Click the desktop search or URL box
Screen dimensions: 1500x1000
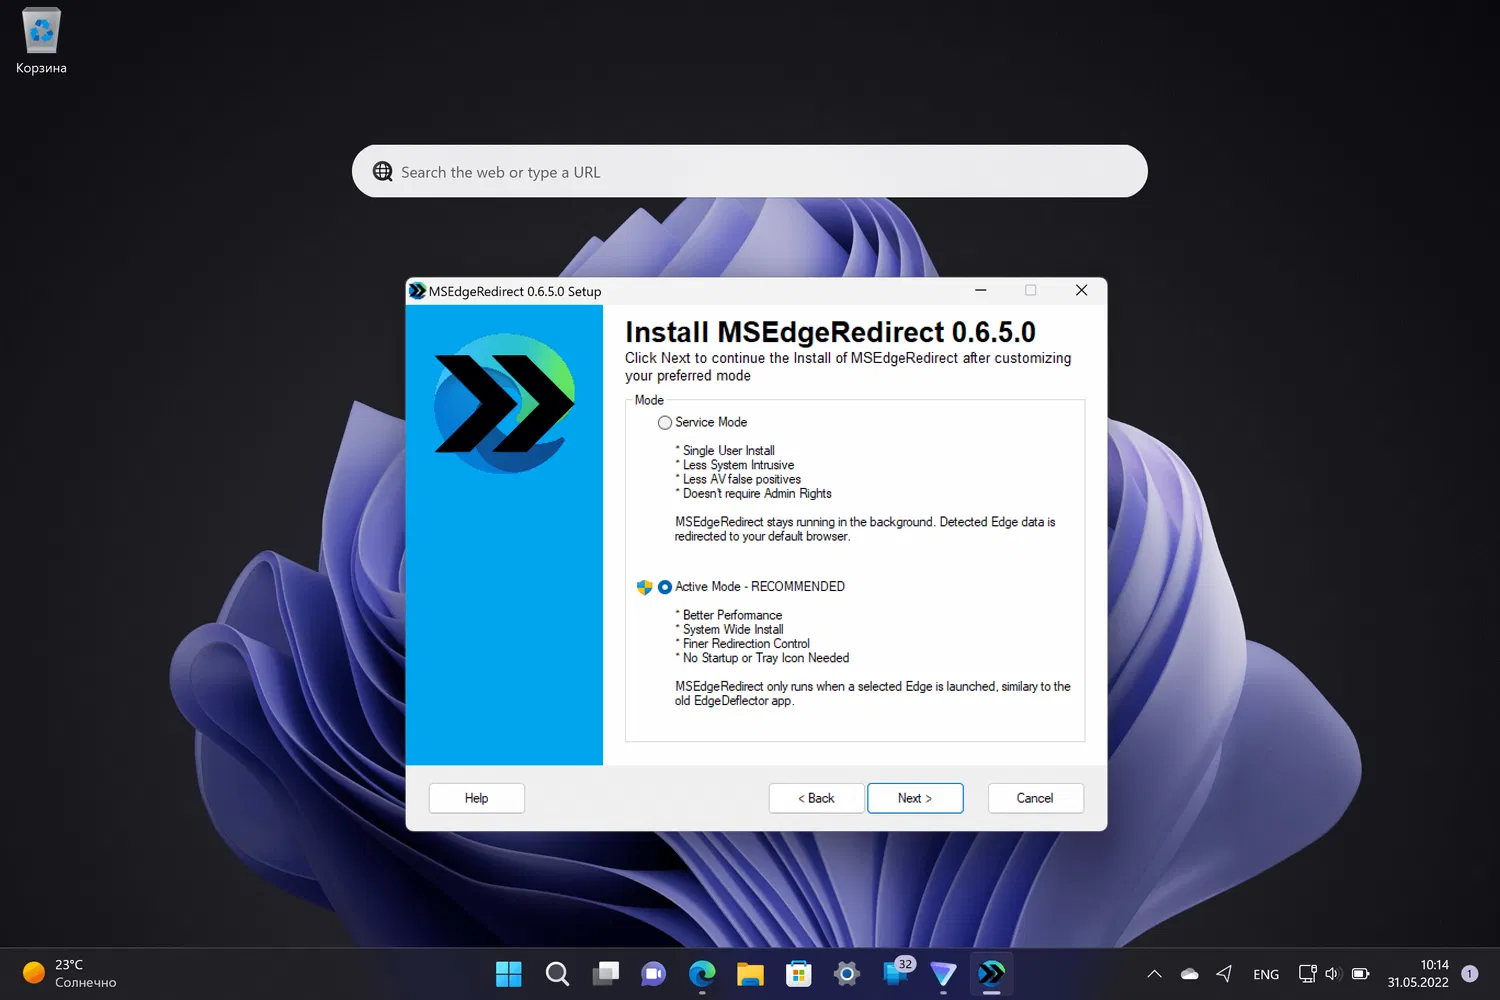[x=750, y=171]
